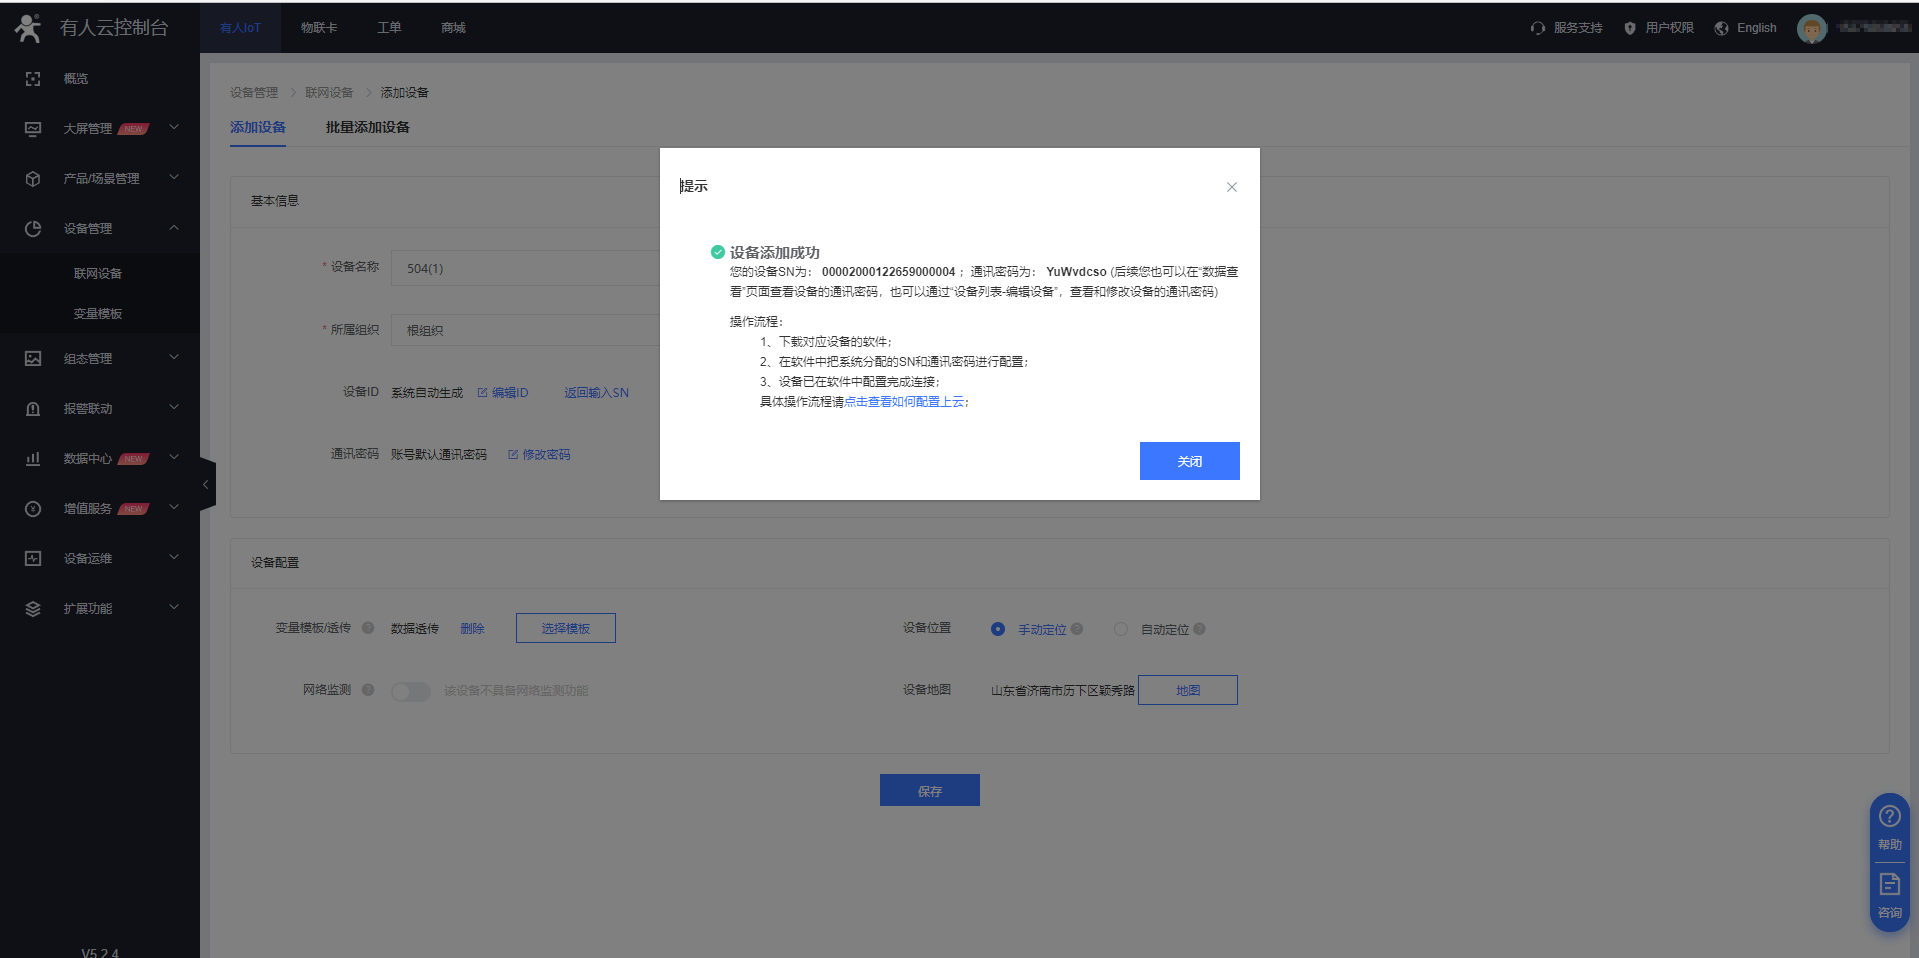Screen dimensions: 1919x958
Task: Switch to the 批量添加设备 tab
Action: tap(367, 128)
